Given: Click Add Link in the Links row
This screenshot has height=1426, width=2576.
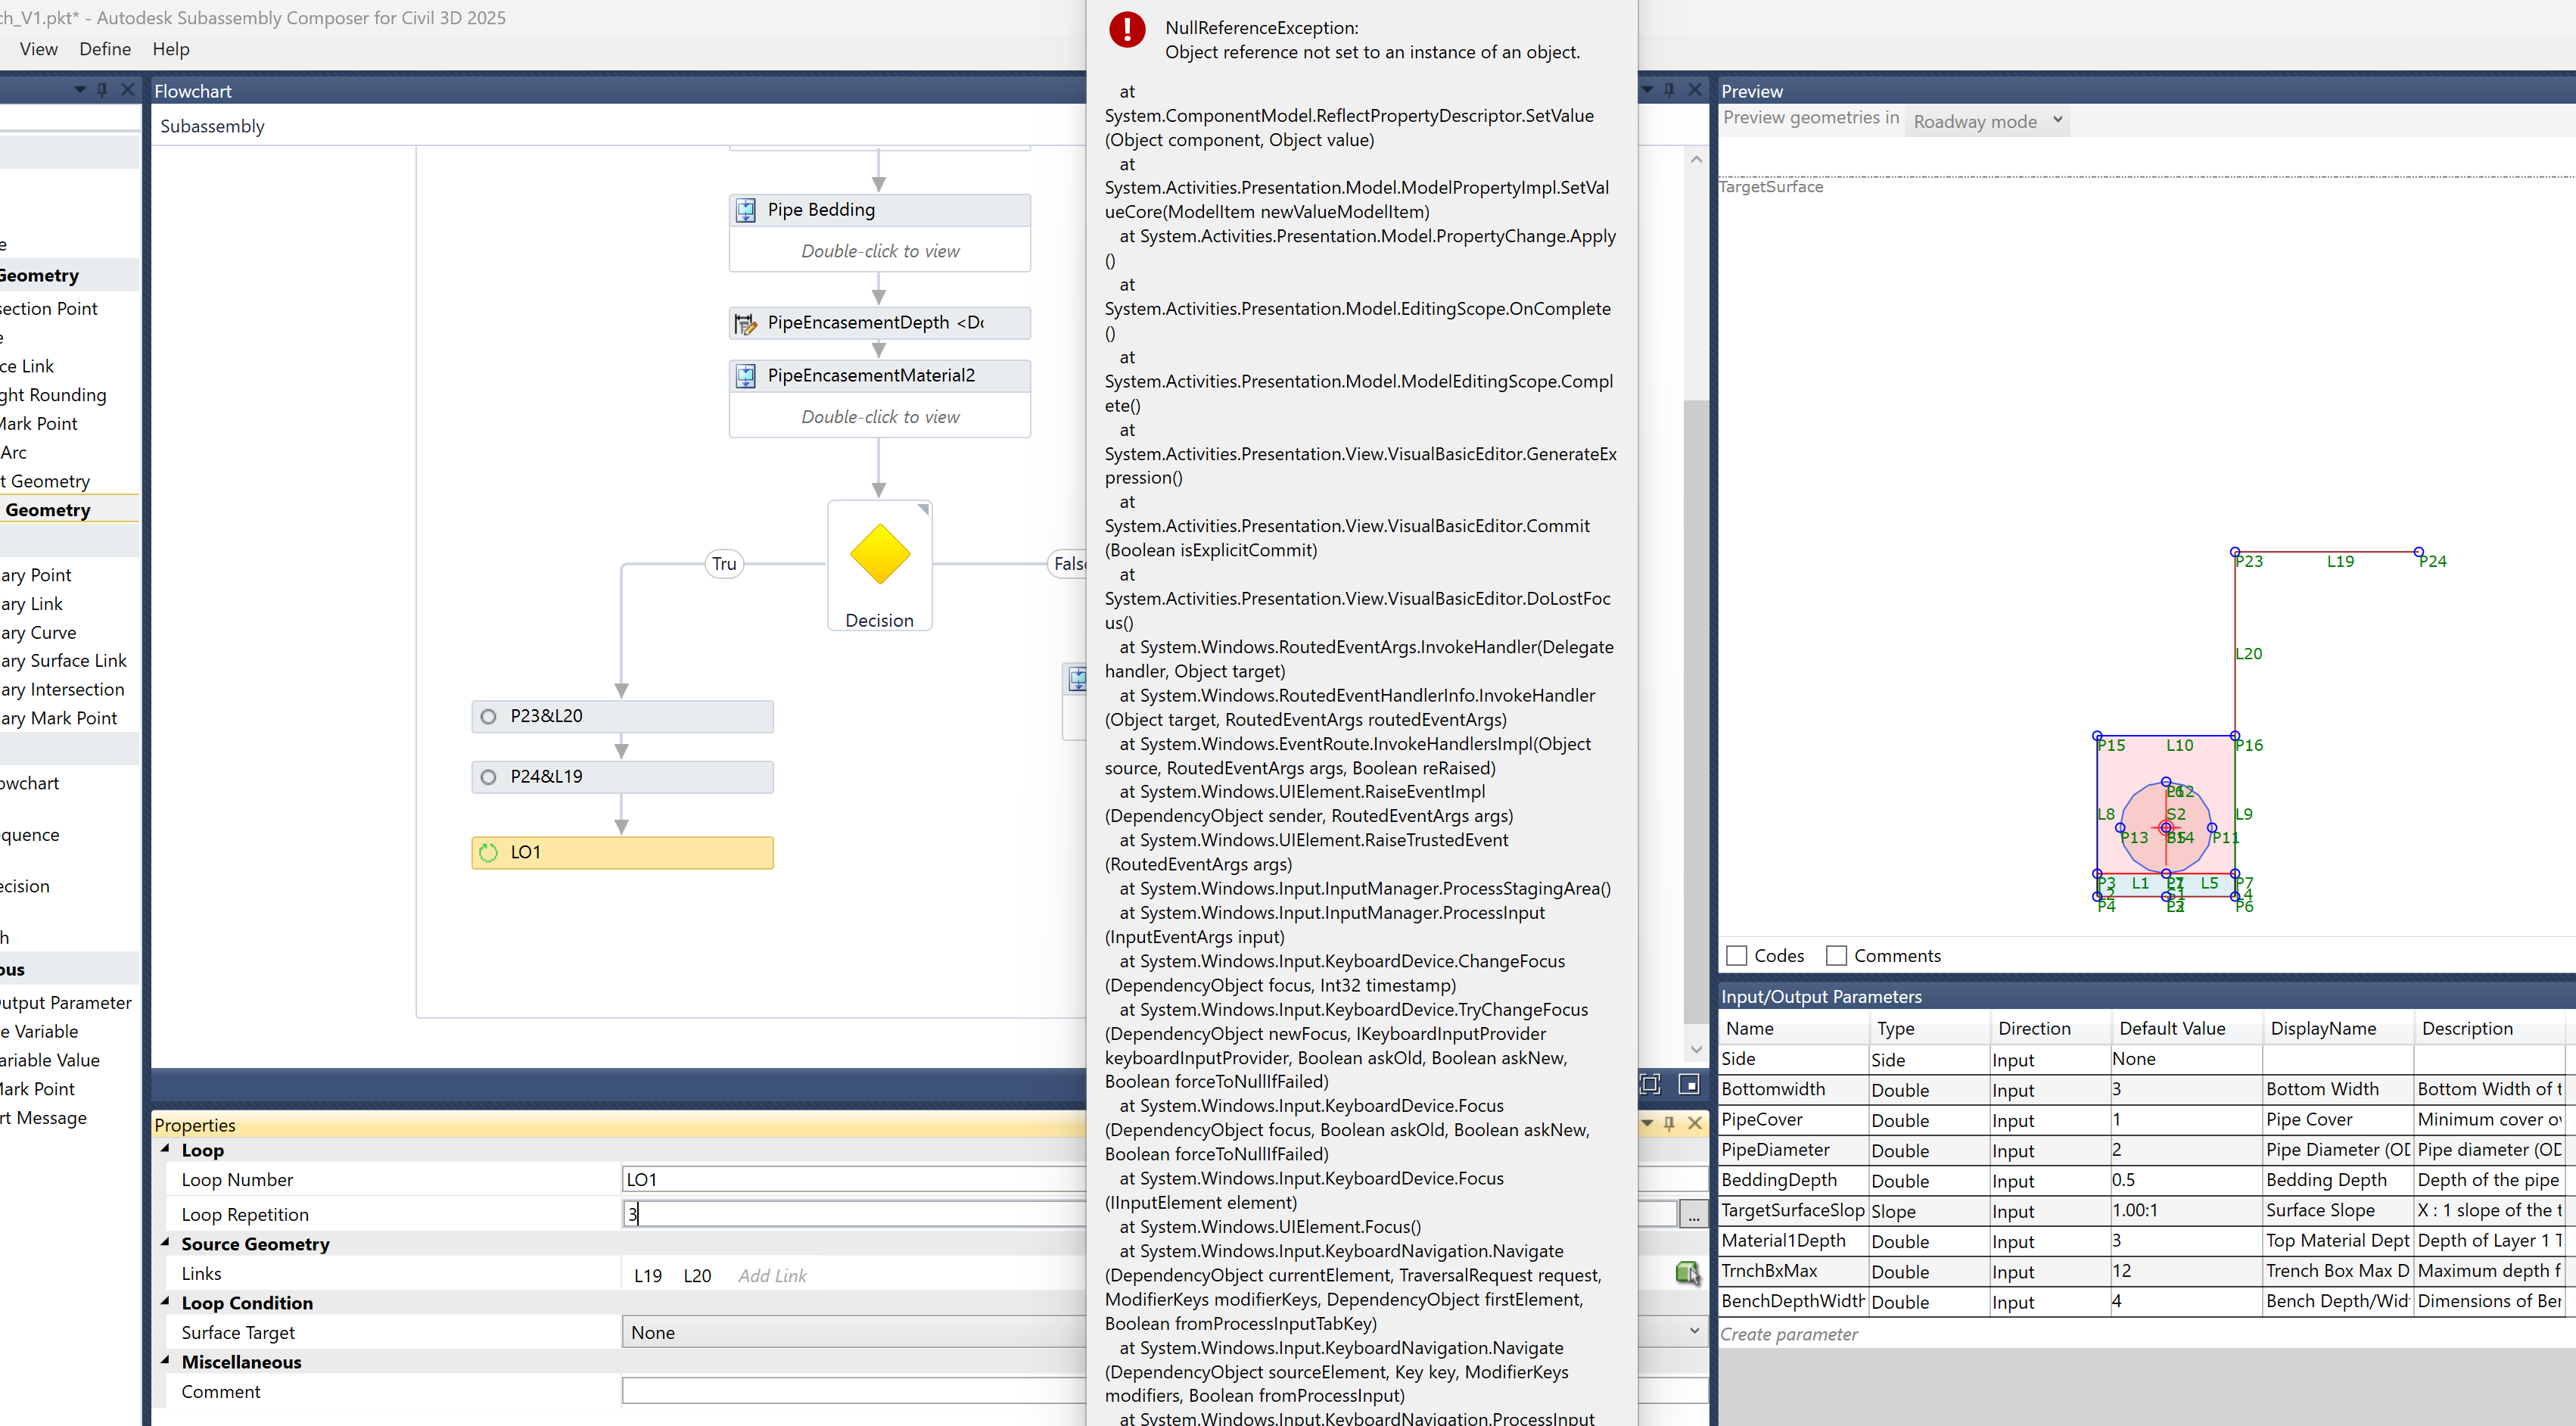Looking at the screenshot, I should click(772, 1275).
